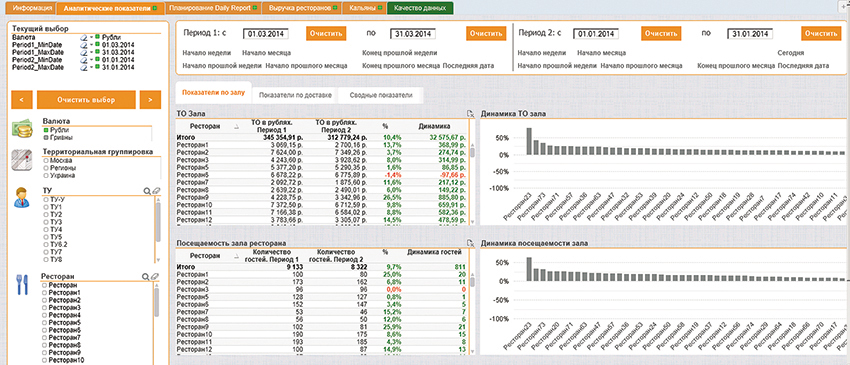Viewport: 850px width, 365px height.
Task: Click the Период 1 start date field 01.03.2014
Action: click(x=266, y=34)
